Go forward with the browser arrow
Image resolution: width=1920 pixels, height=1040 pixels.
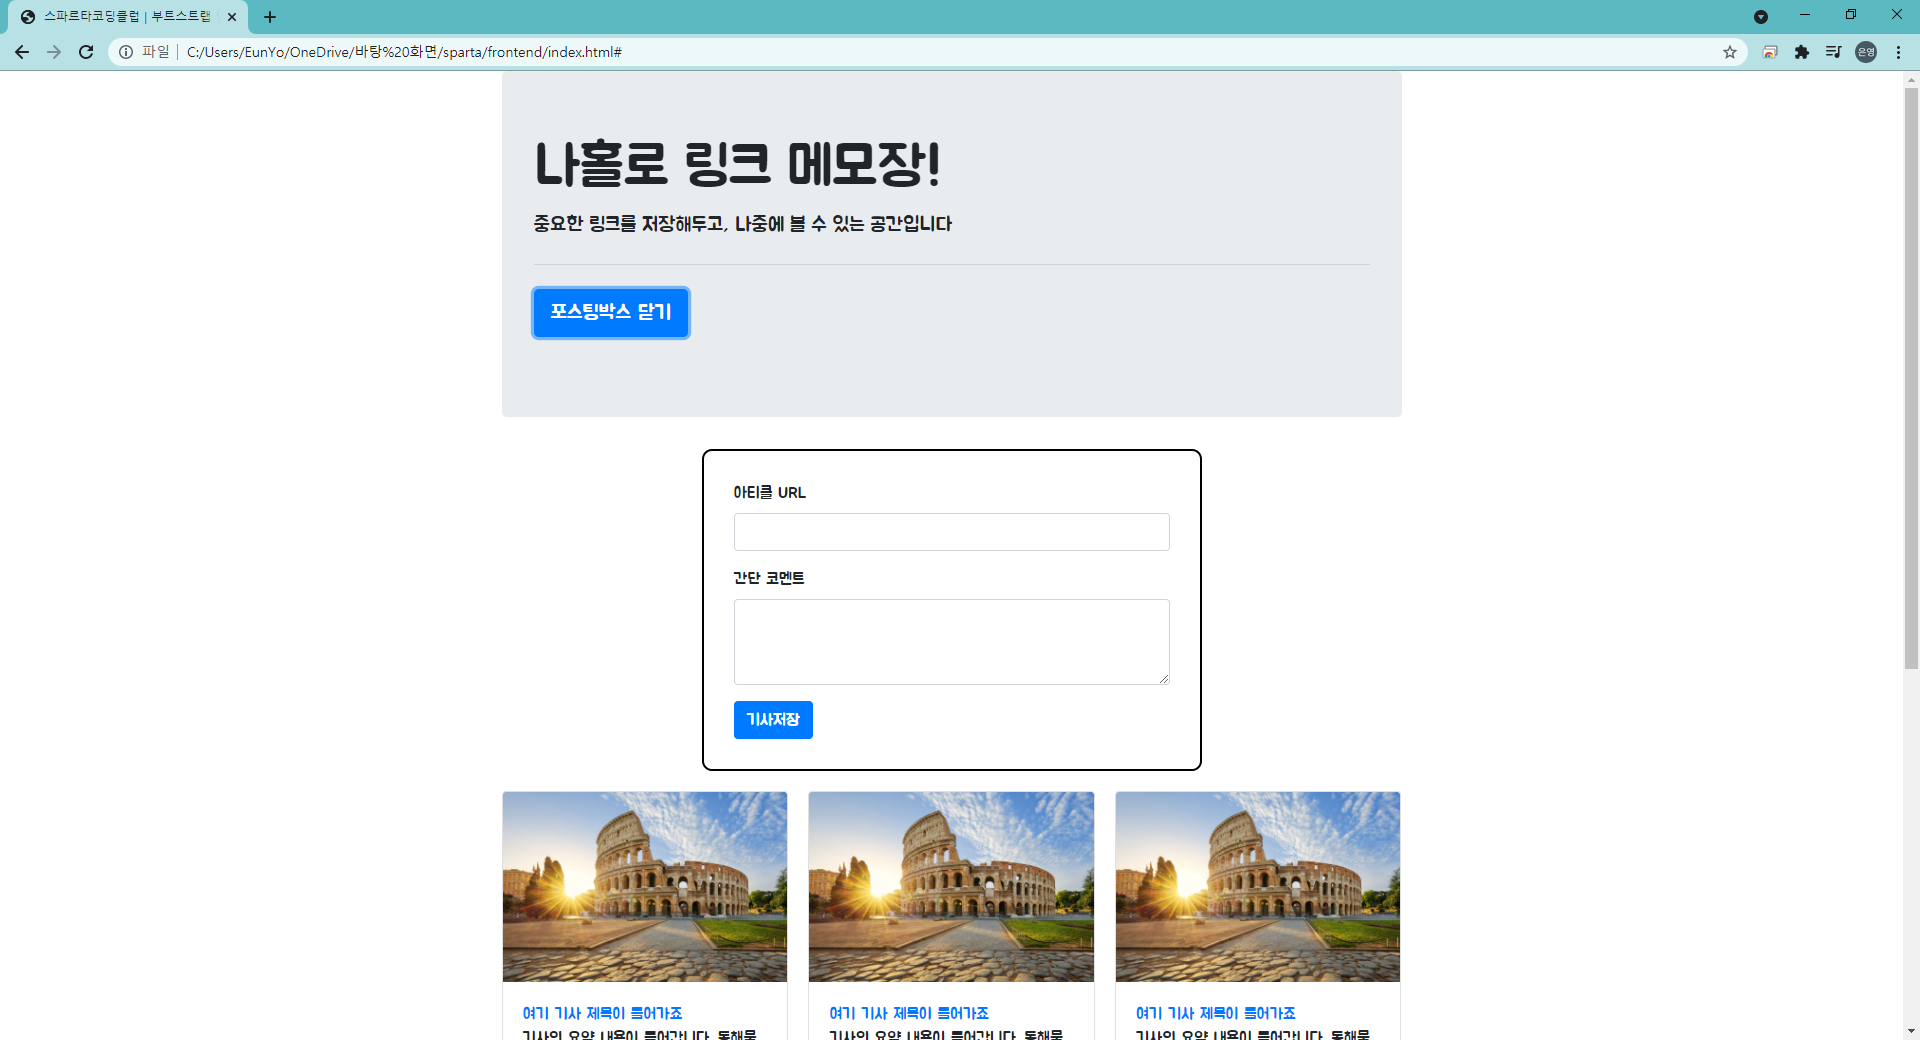click(54, 52)
